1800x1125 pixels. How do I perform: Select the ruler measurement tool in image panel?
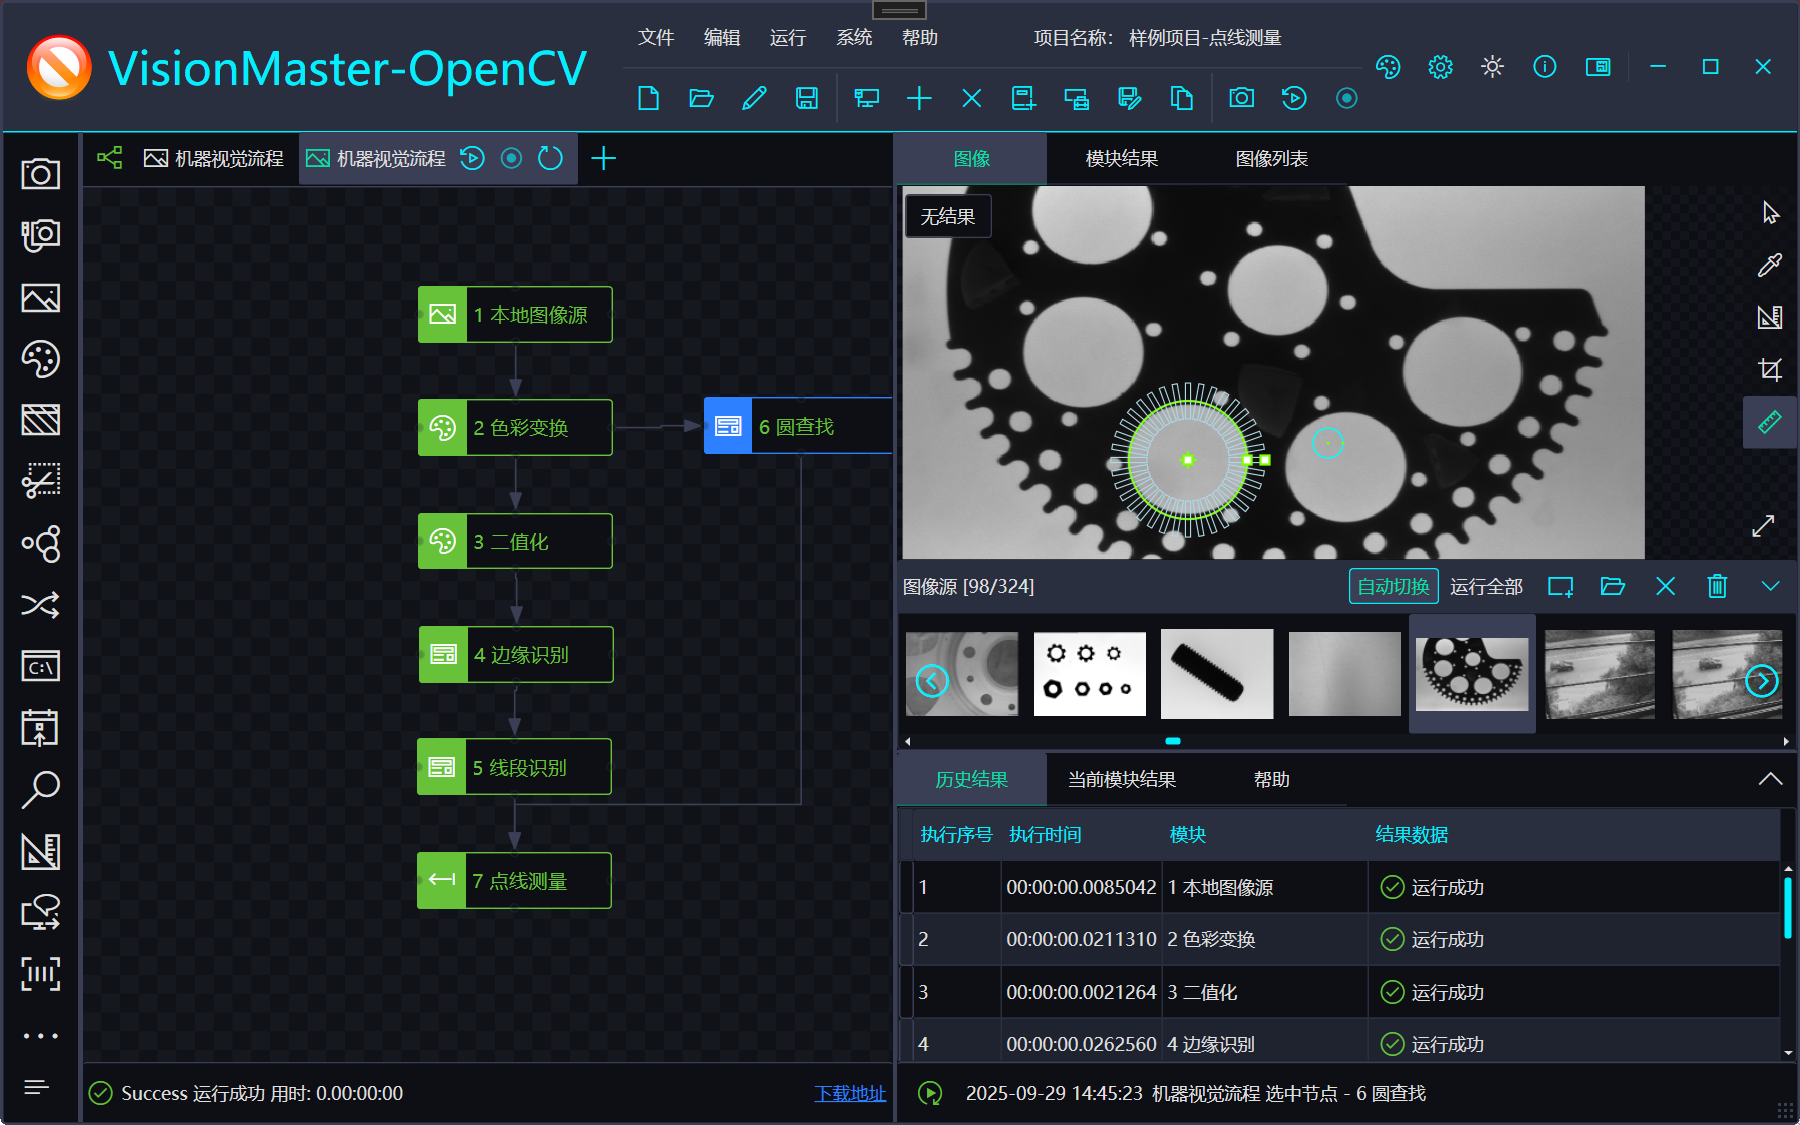point(1770,422)
